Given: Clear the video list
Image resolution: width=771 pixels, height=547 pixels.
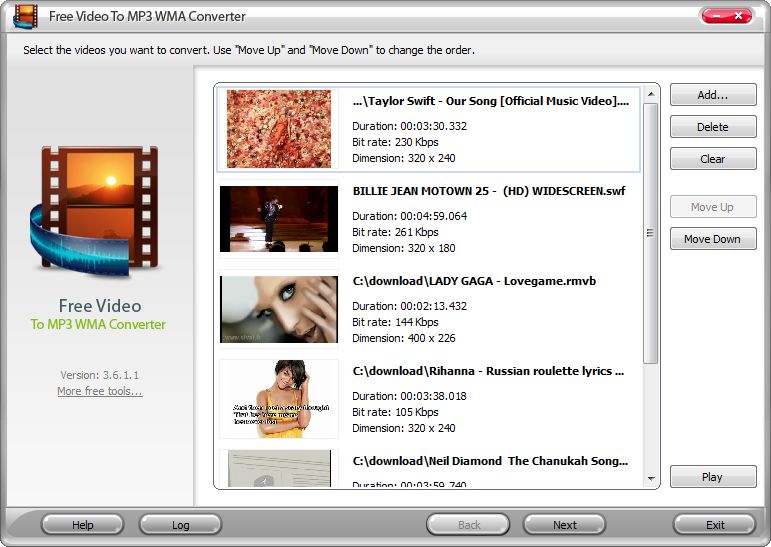Looking at the screenshot, I should [x=713, y=158].
